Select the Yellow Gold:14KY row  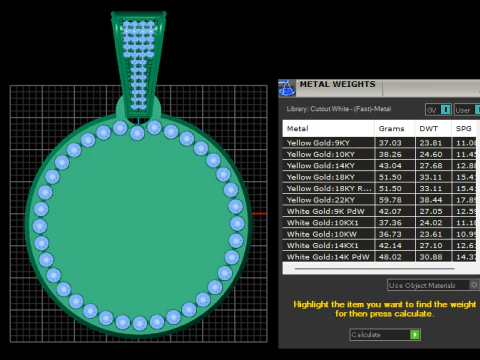click(379, 166)
